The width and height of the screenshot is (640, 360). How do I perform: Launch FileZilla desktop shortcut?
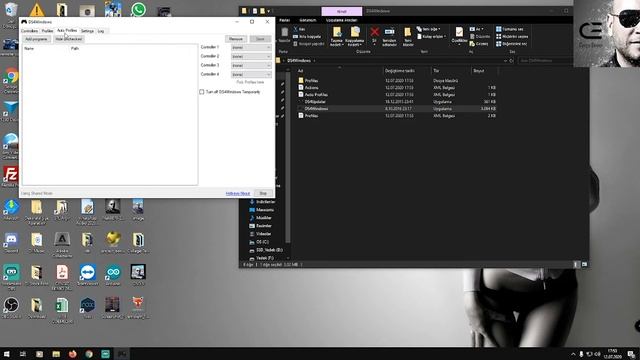tap(11, 175)
